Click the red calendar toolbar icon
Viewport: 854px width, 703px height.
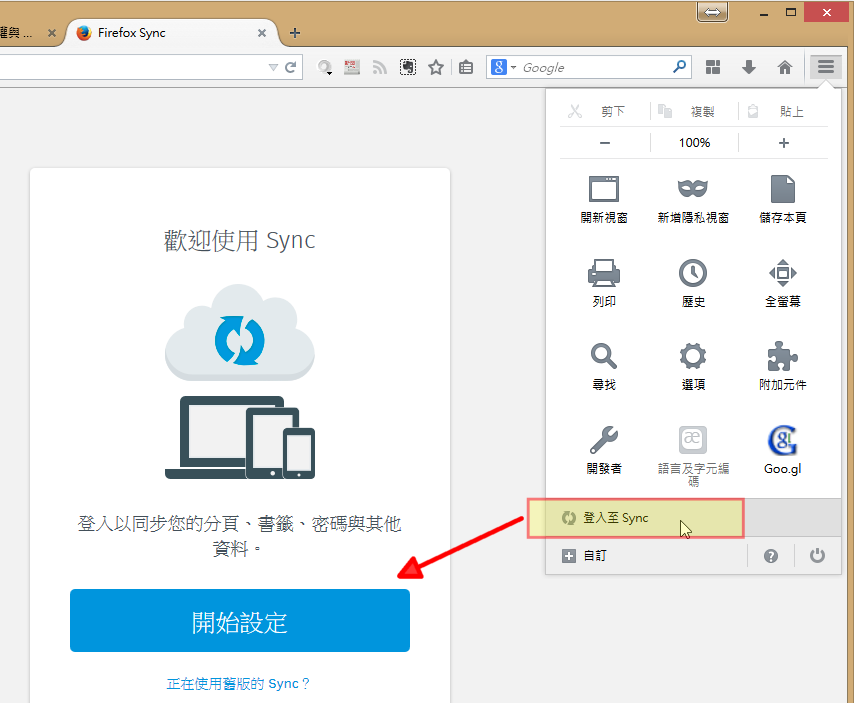(352, 67)
